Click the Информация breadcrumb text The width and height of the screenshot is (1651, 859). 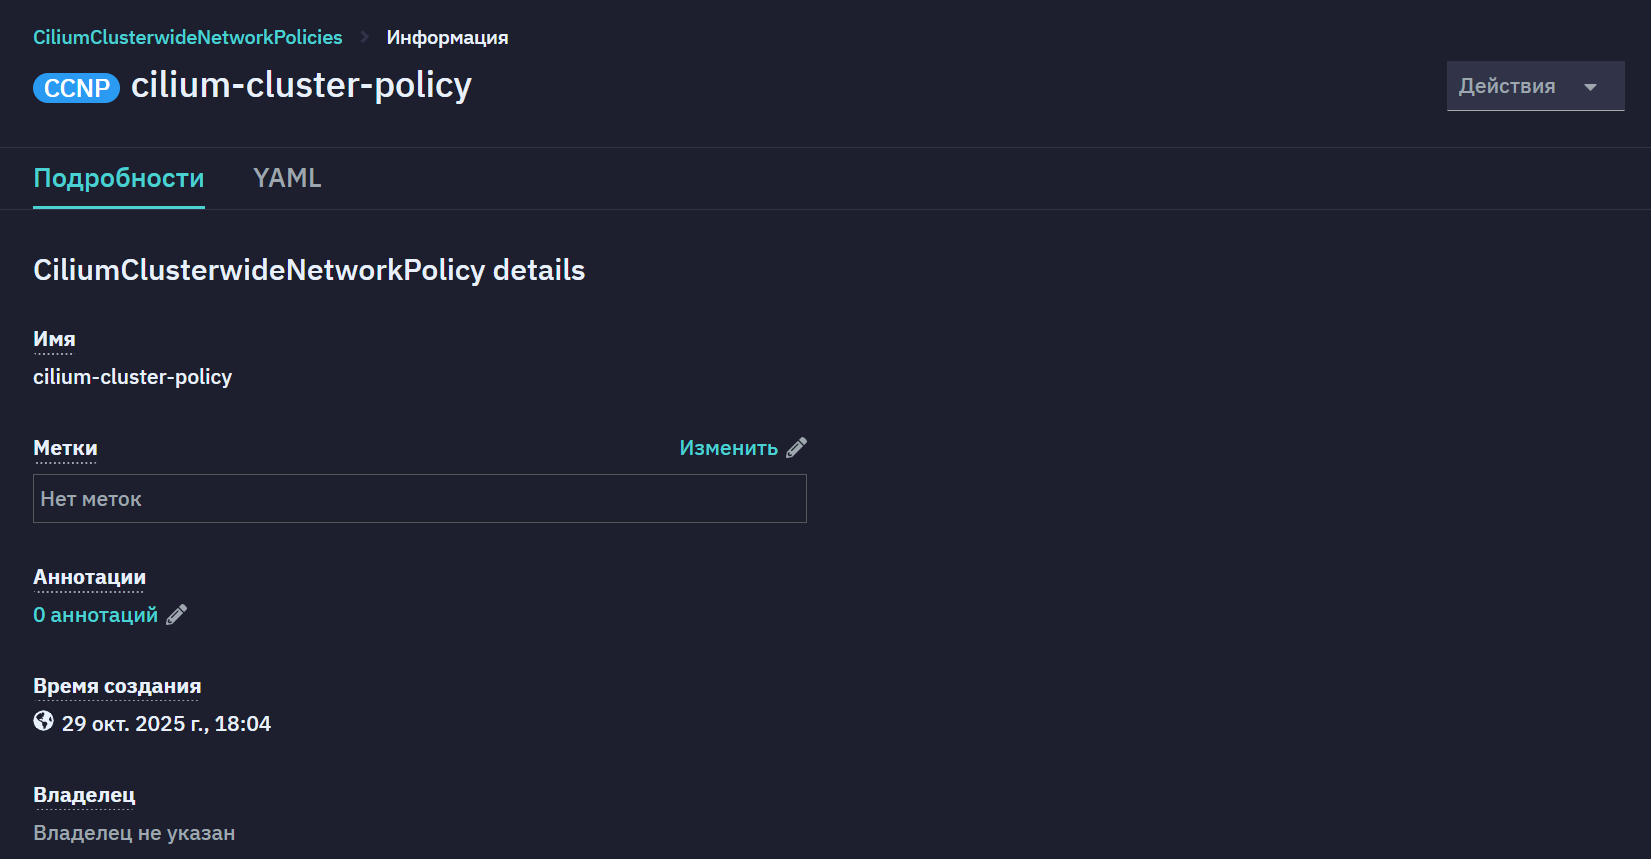click(x=447, y=37)
